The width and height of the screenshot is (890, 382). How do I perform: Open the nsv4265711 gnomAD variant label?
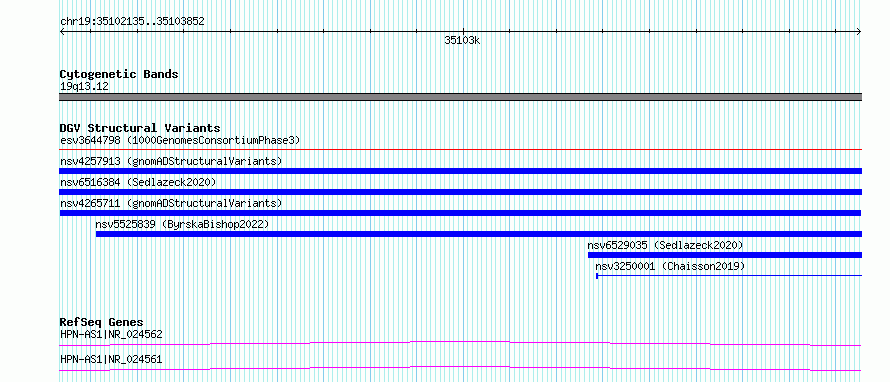pos(171,203)
